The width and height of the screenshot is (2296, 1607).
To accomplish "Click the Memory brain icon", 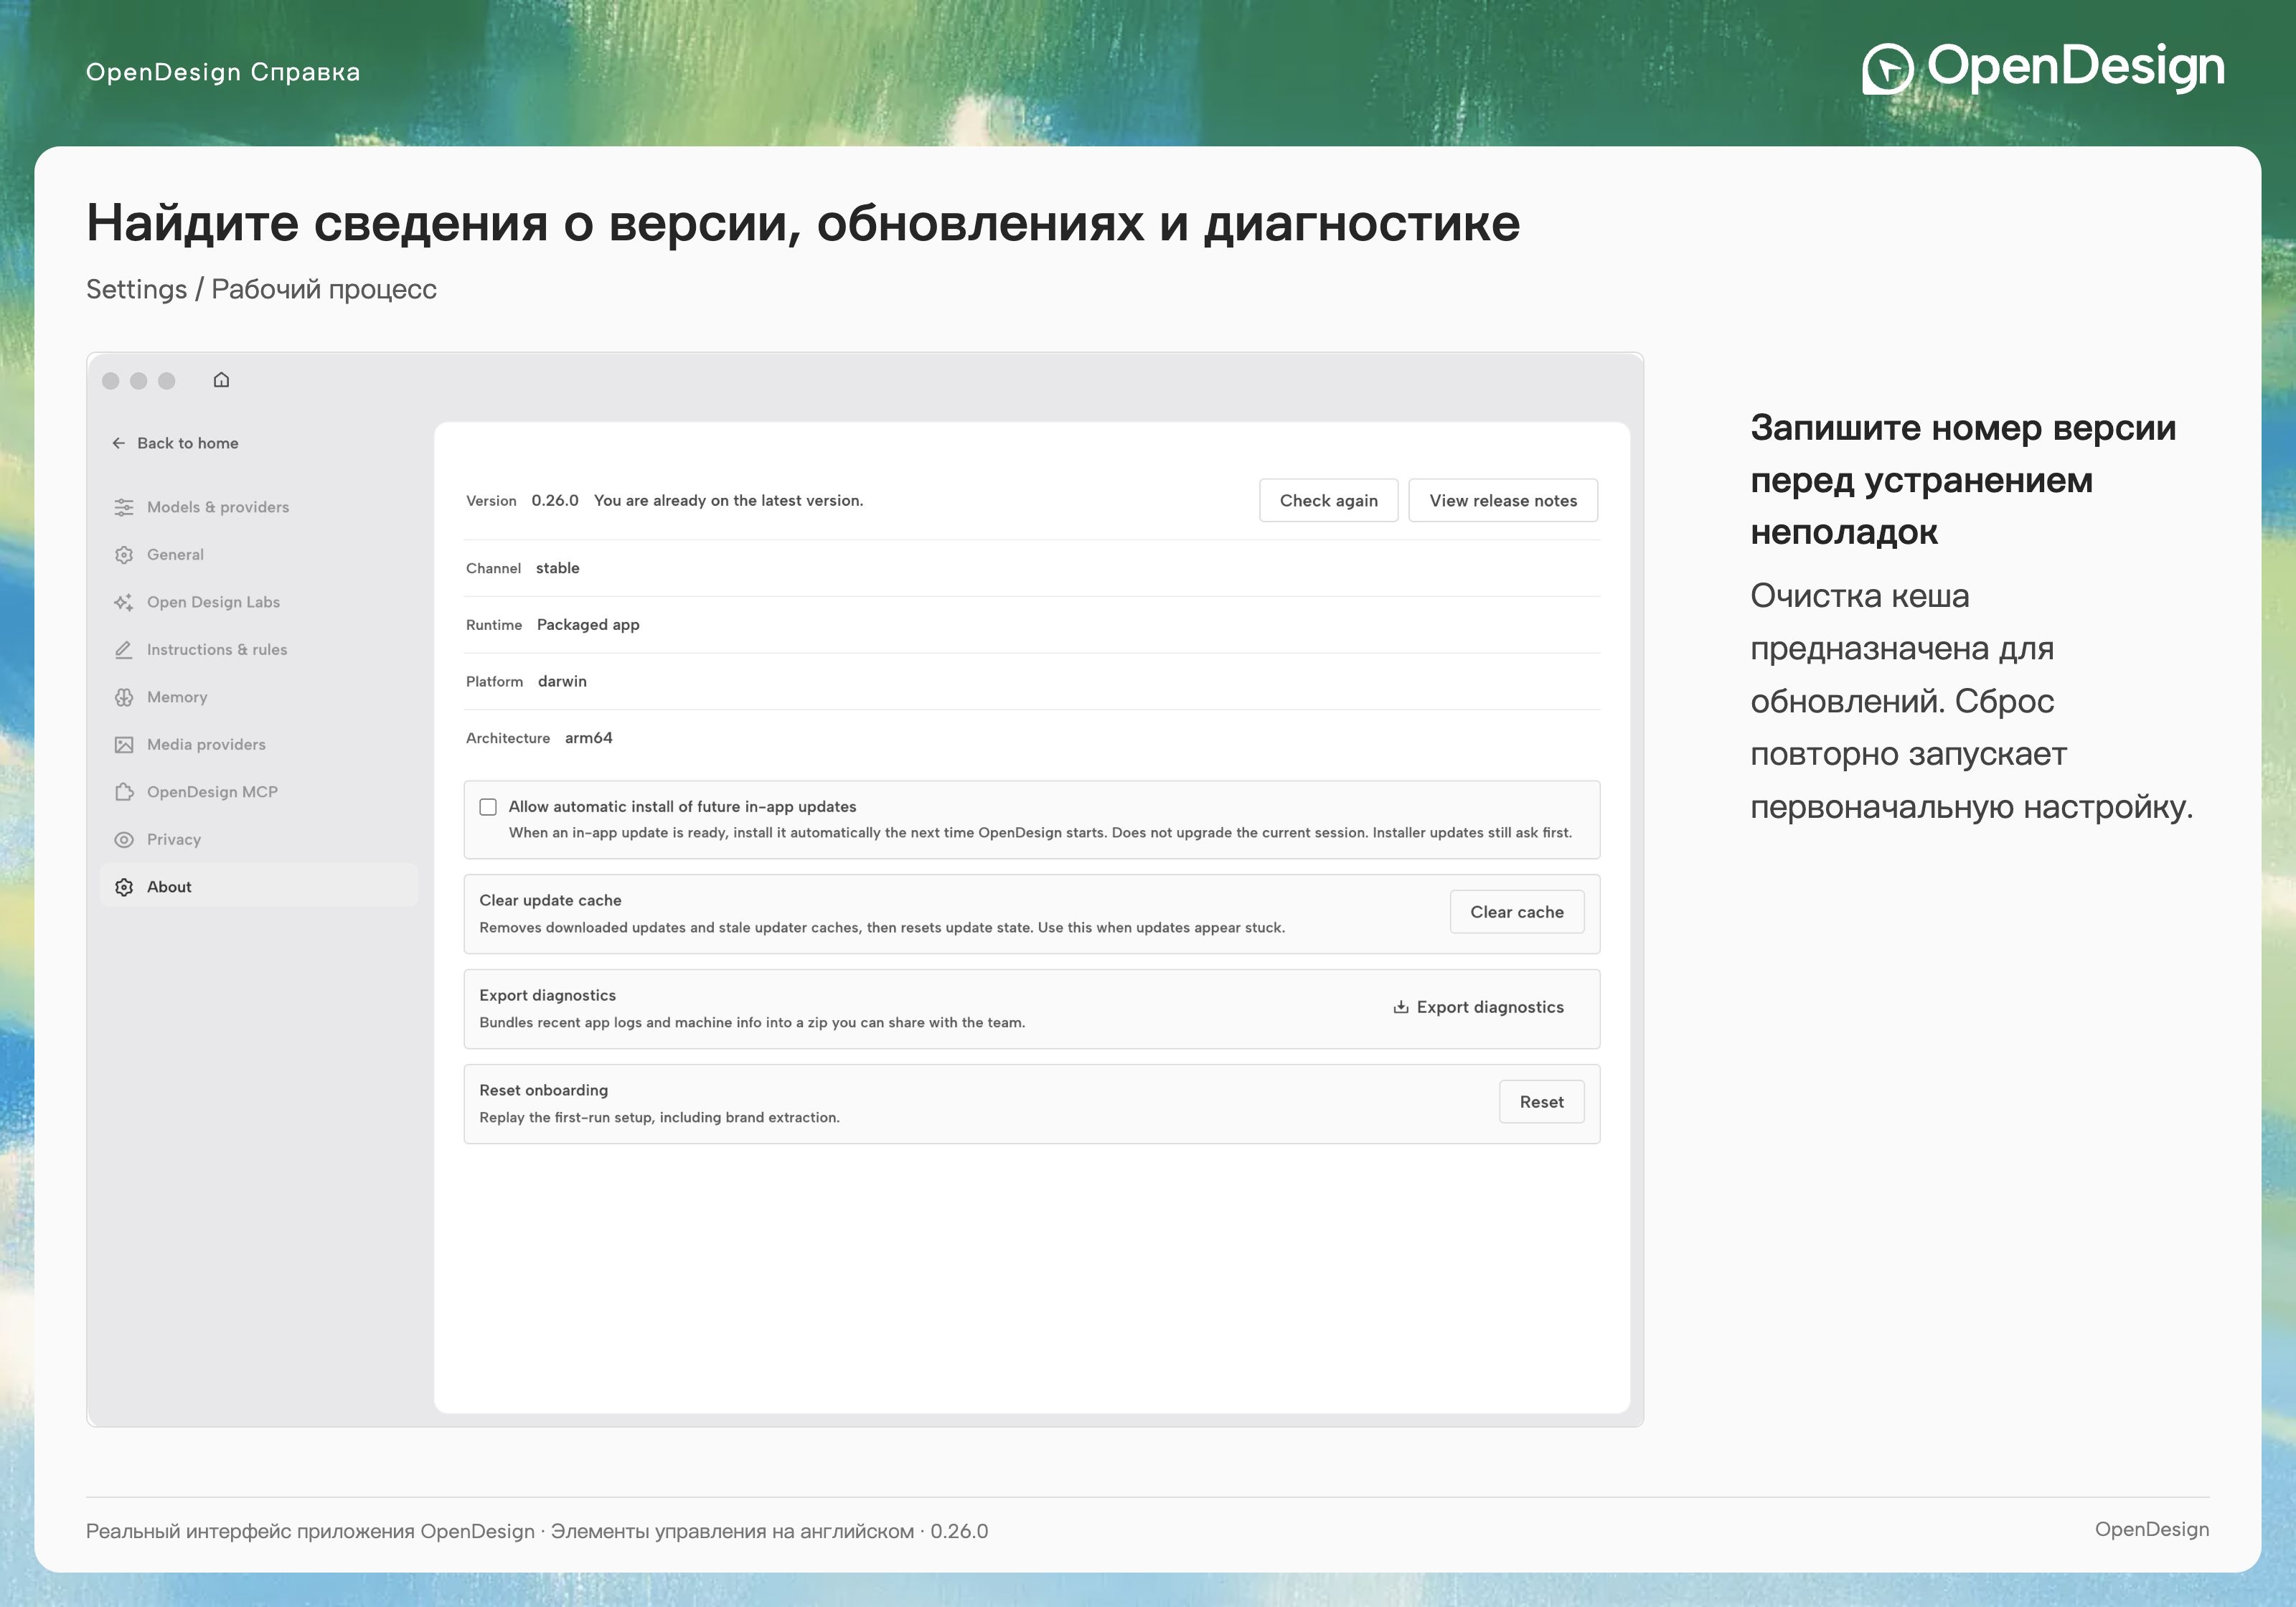I will point(124,697).
